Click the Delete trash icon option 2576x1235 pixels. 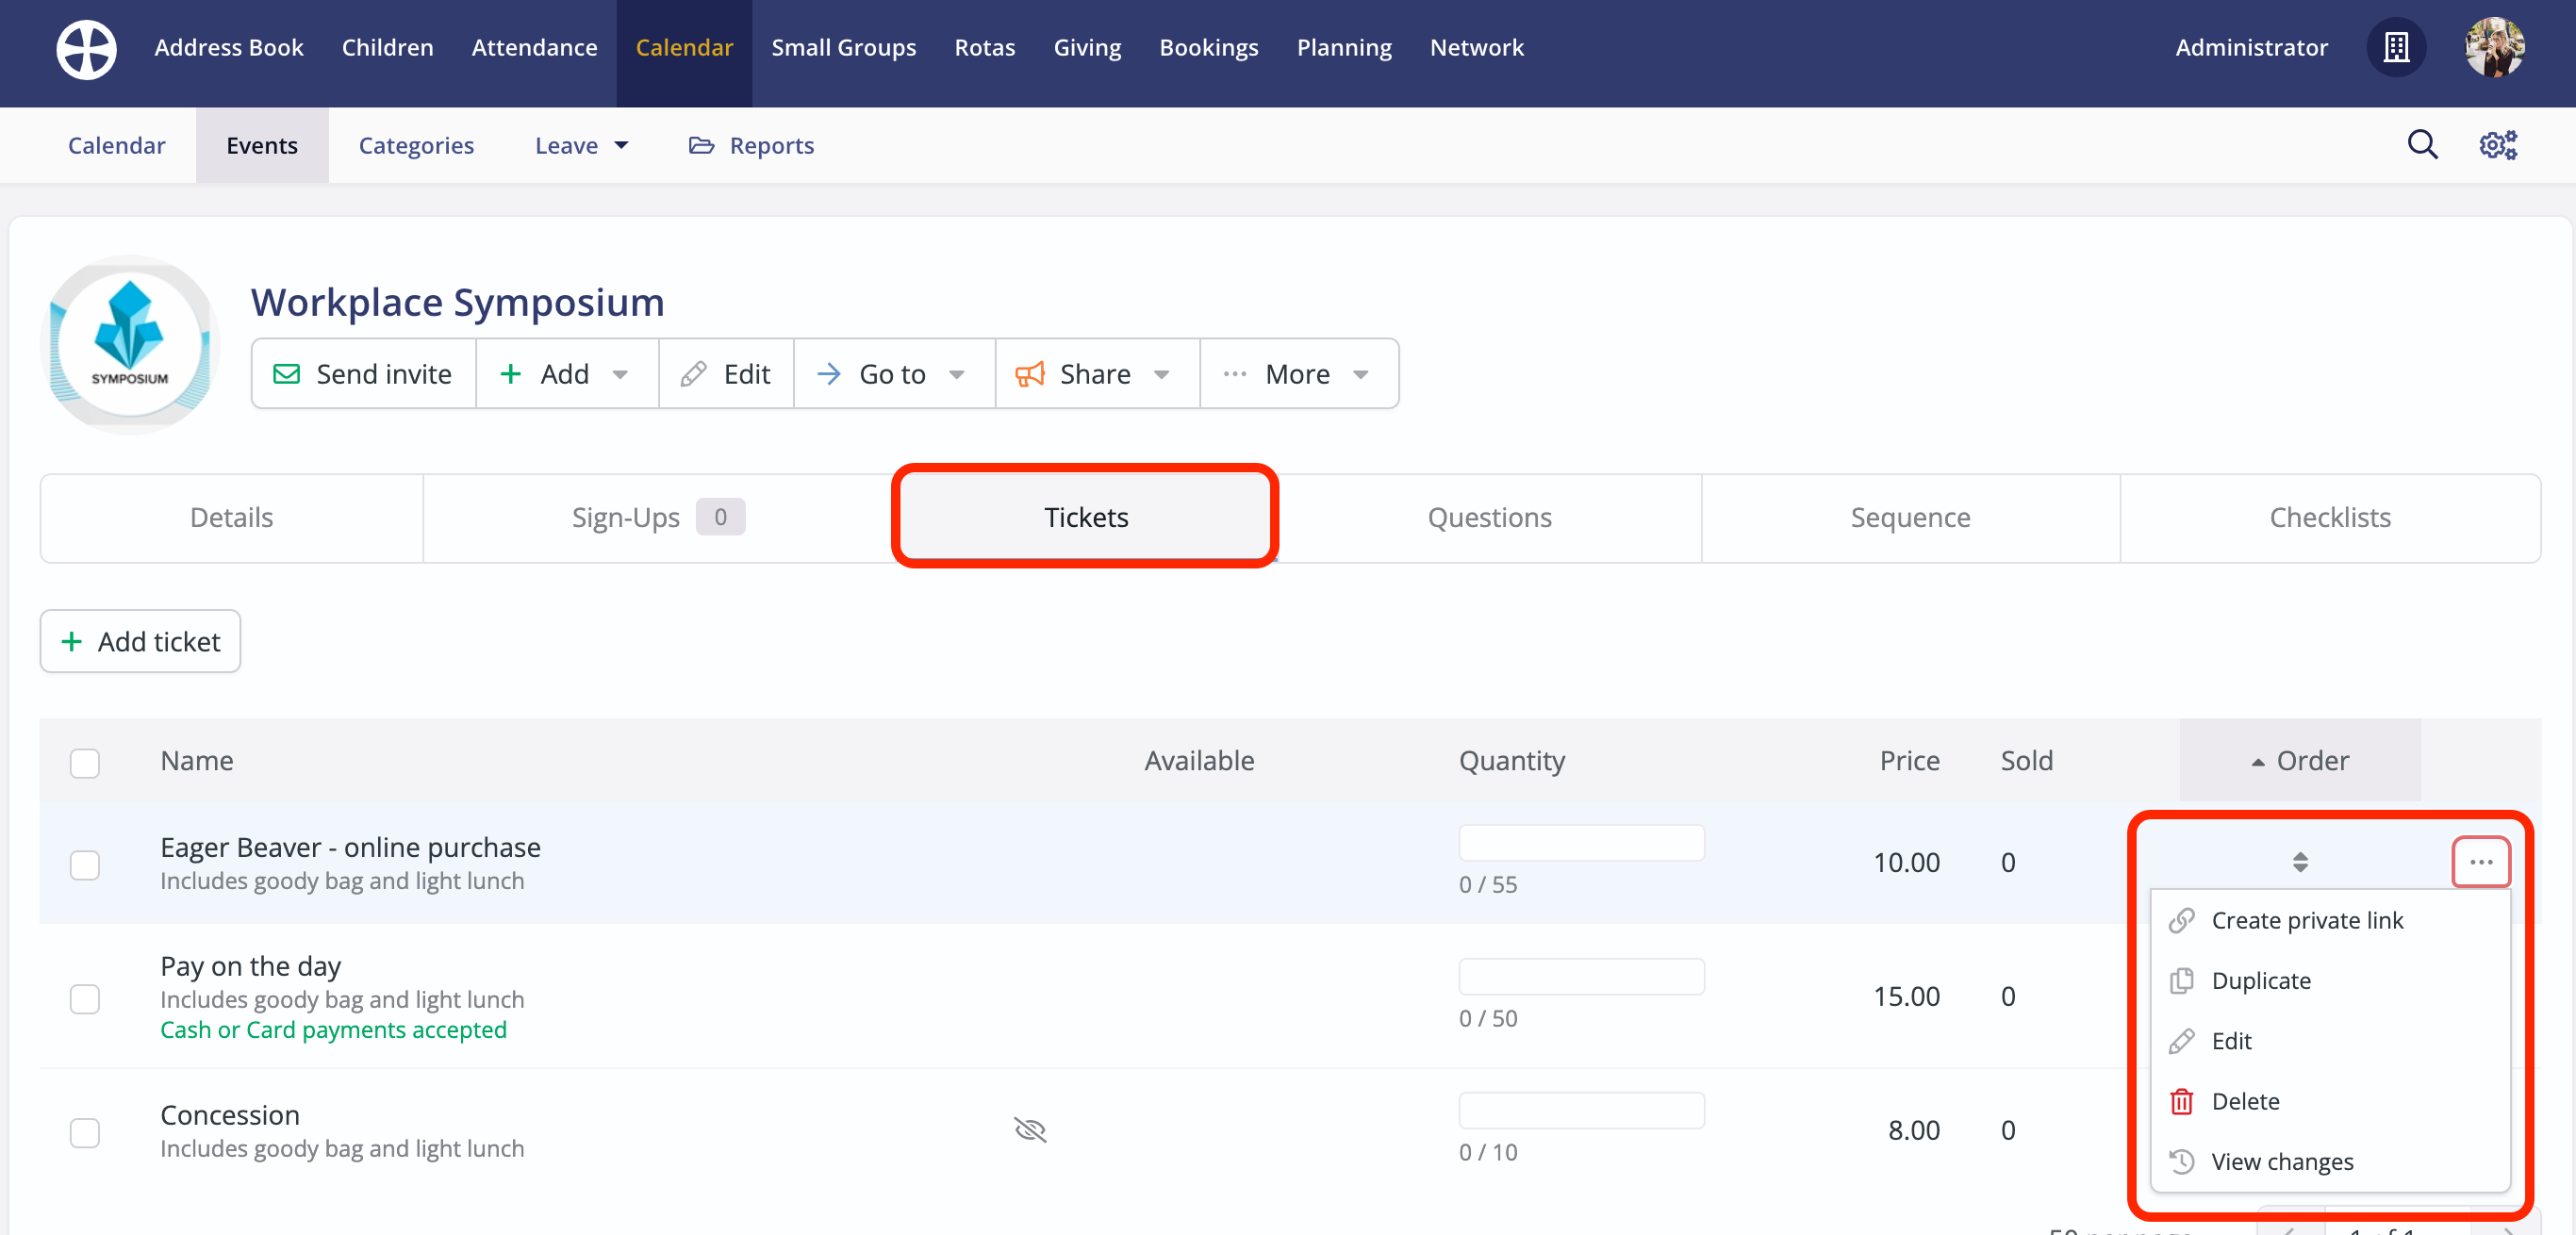pos(2244,1101)
